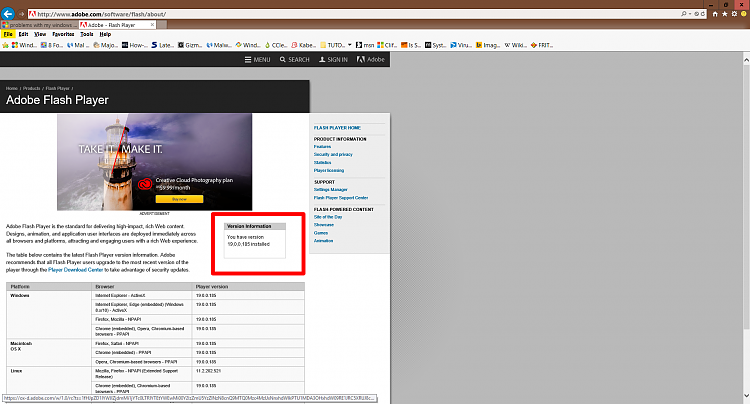This screenshot has width=750, height=404.
Task: Open the browser Home icon
Action: click(715, 14)
